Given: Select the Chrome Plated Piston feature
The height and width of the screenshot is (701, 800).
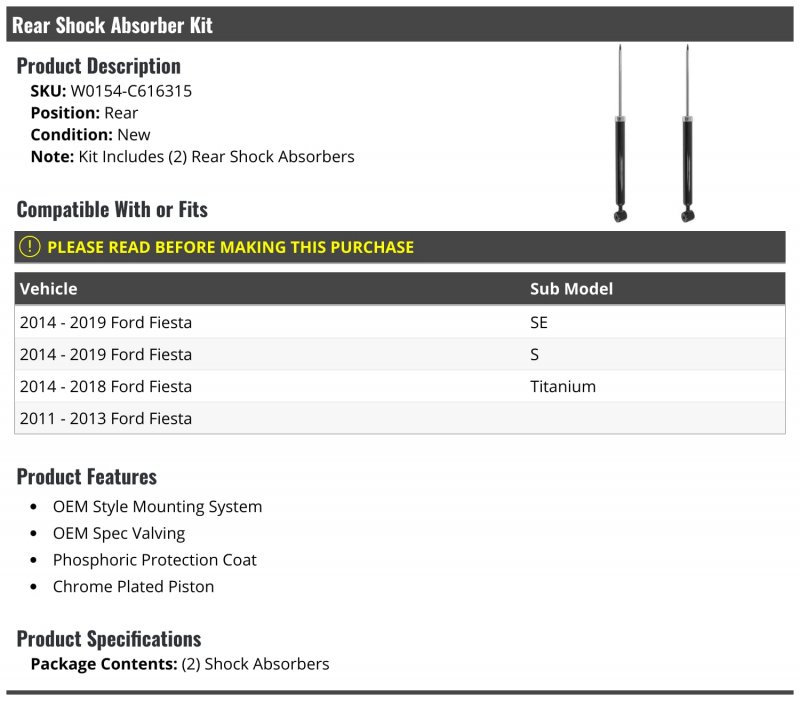Looking at the screenshot, I should [133, 587].
